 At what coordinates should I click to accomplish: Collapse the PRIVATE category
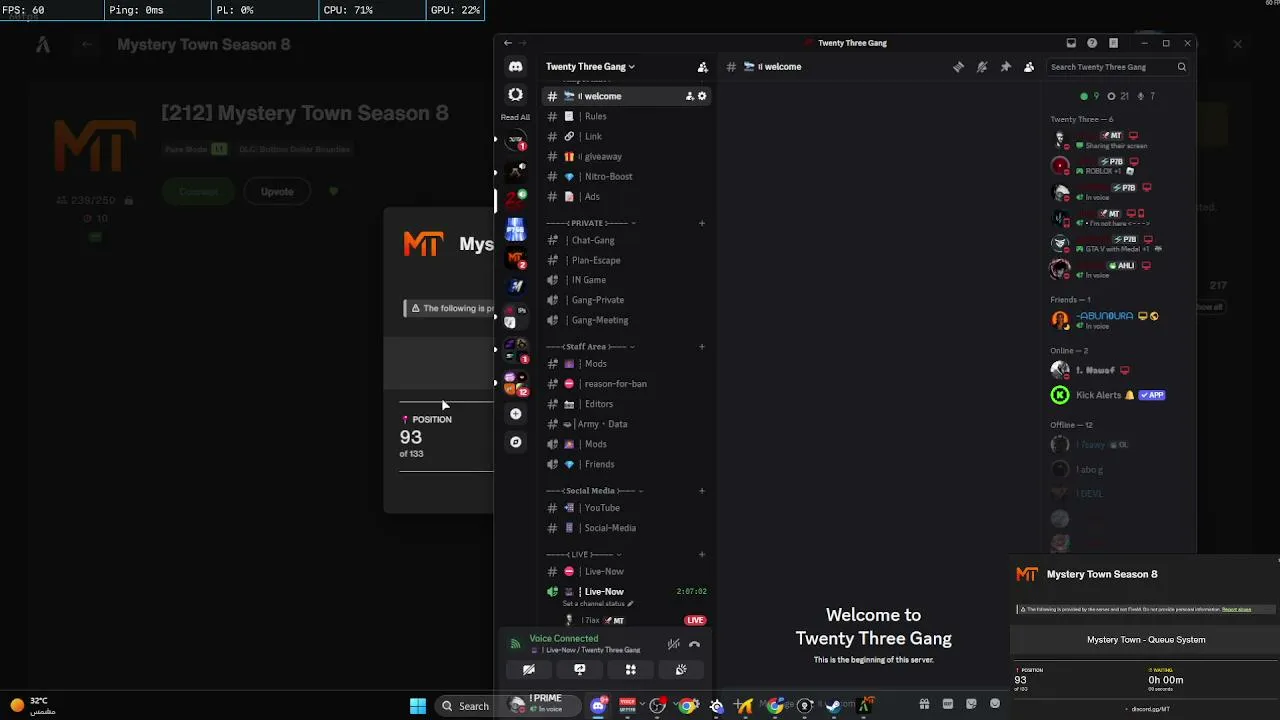(x=590, y=223)
